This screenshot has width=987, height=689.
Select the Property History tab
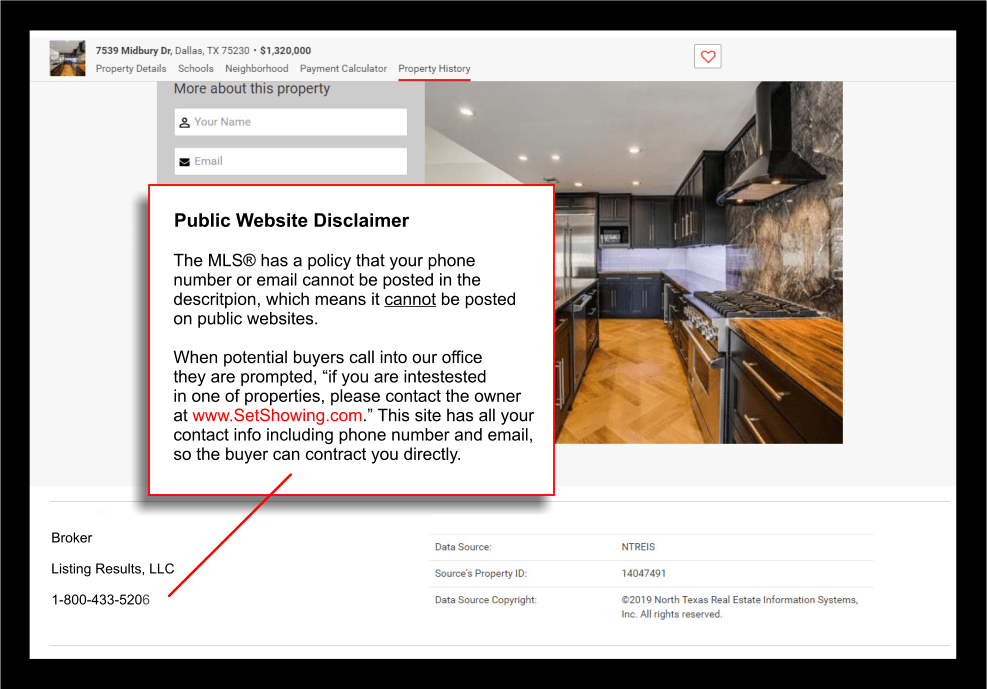tap(433, 68)
